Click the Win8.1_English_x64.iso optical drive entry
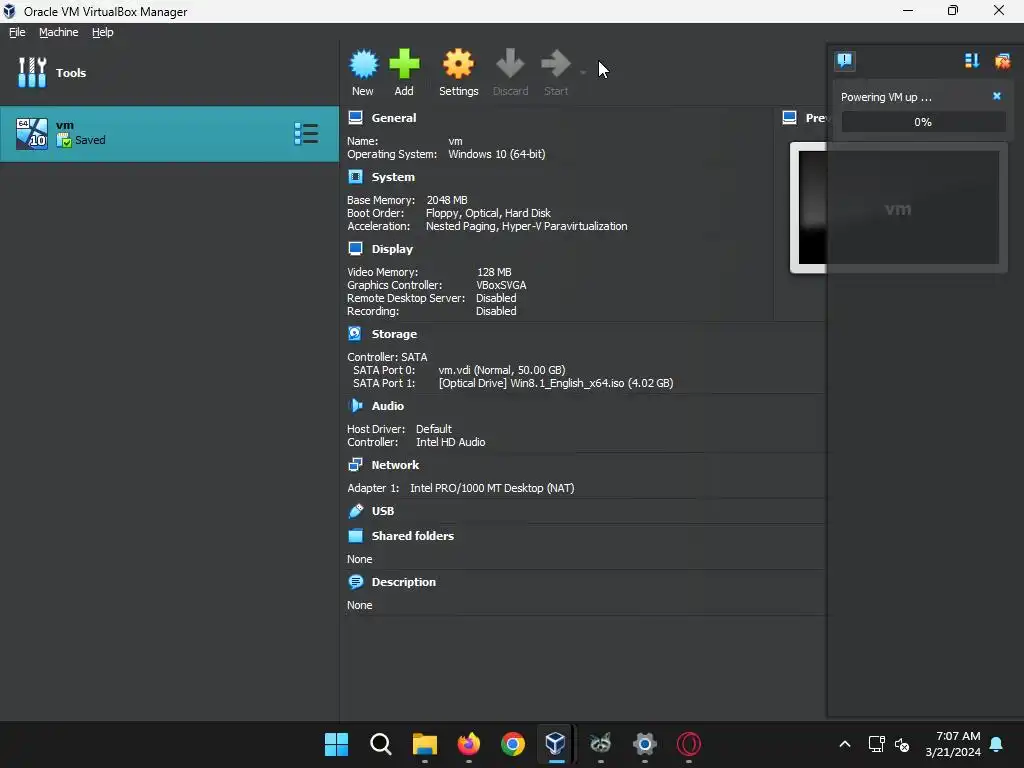The height and width of the screenshot is (768, 1024). pos(556,383)
